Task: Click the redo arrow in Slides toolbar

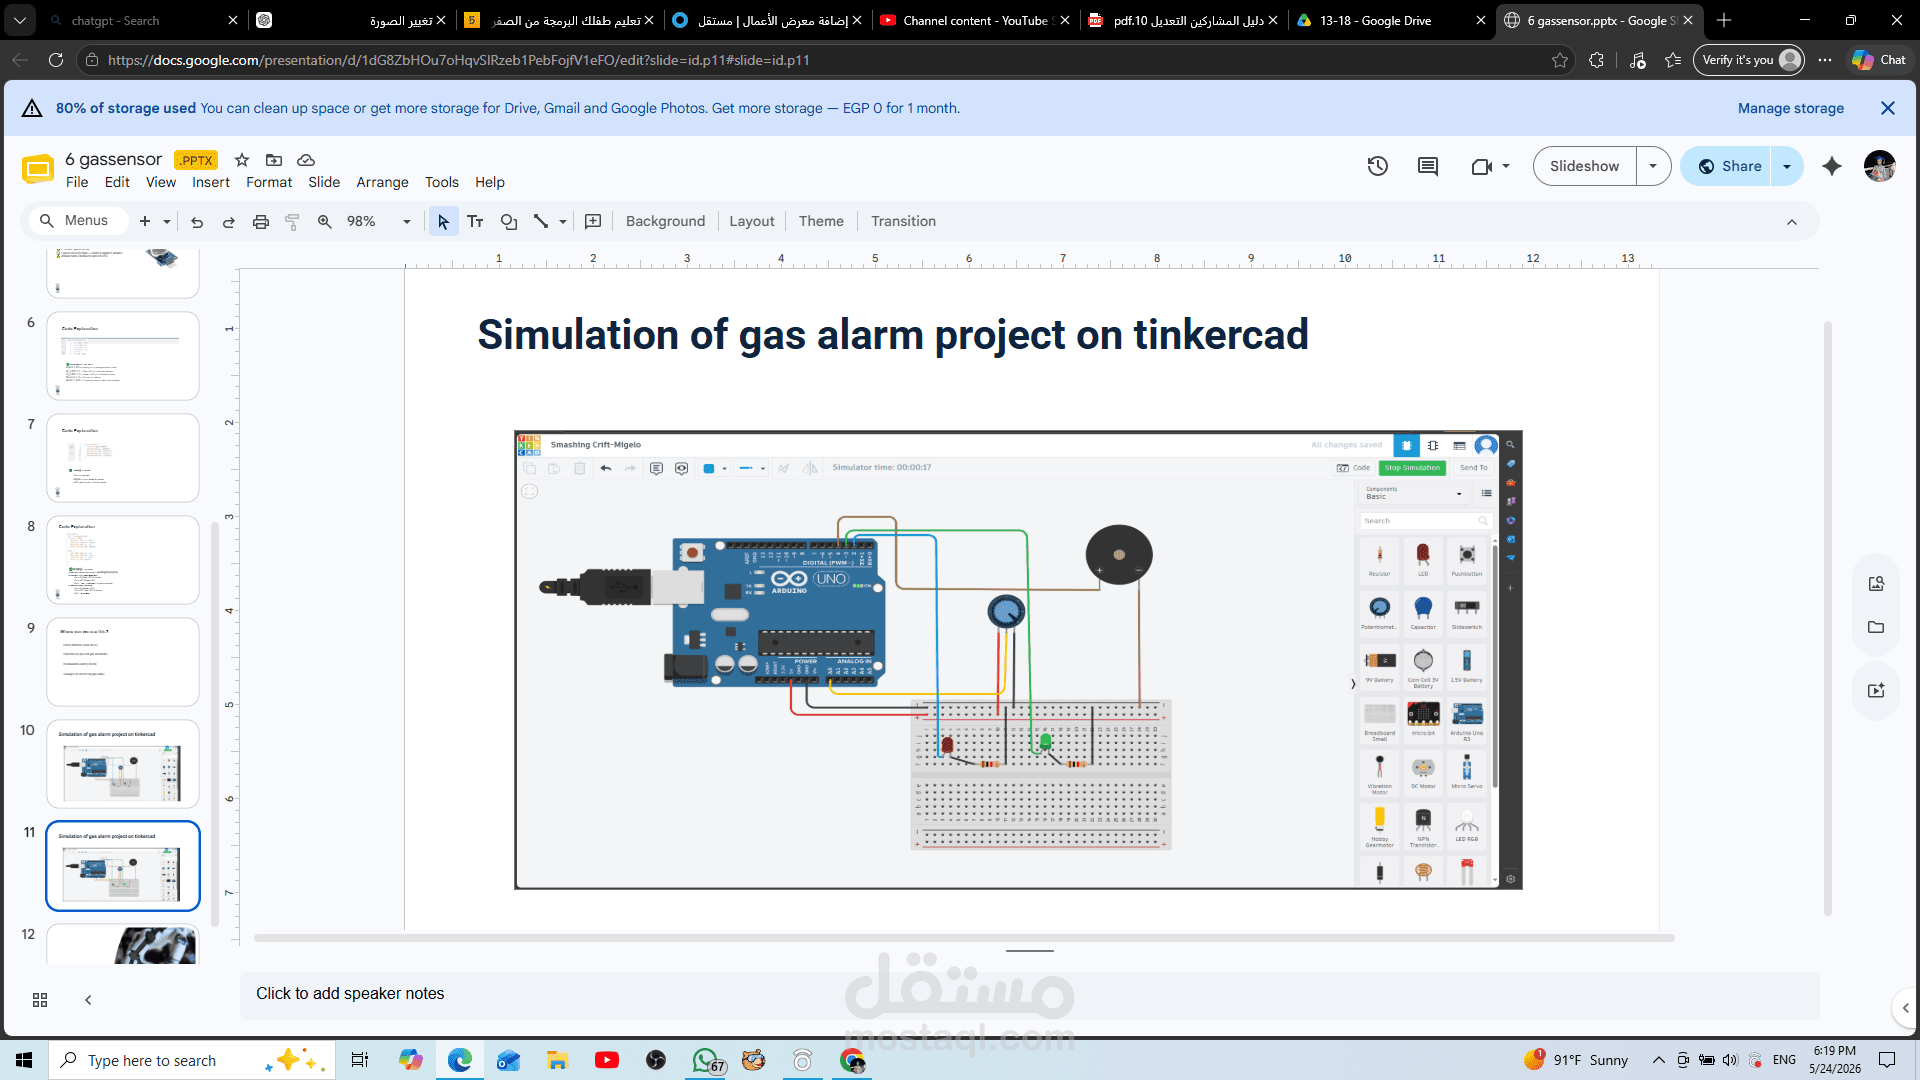Action: [x=229, y=222]
